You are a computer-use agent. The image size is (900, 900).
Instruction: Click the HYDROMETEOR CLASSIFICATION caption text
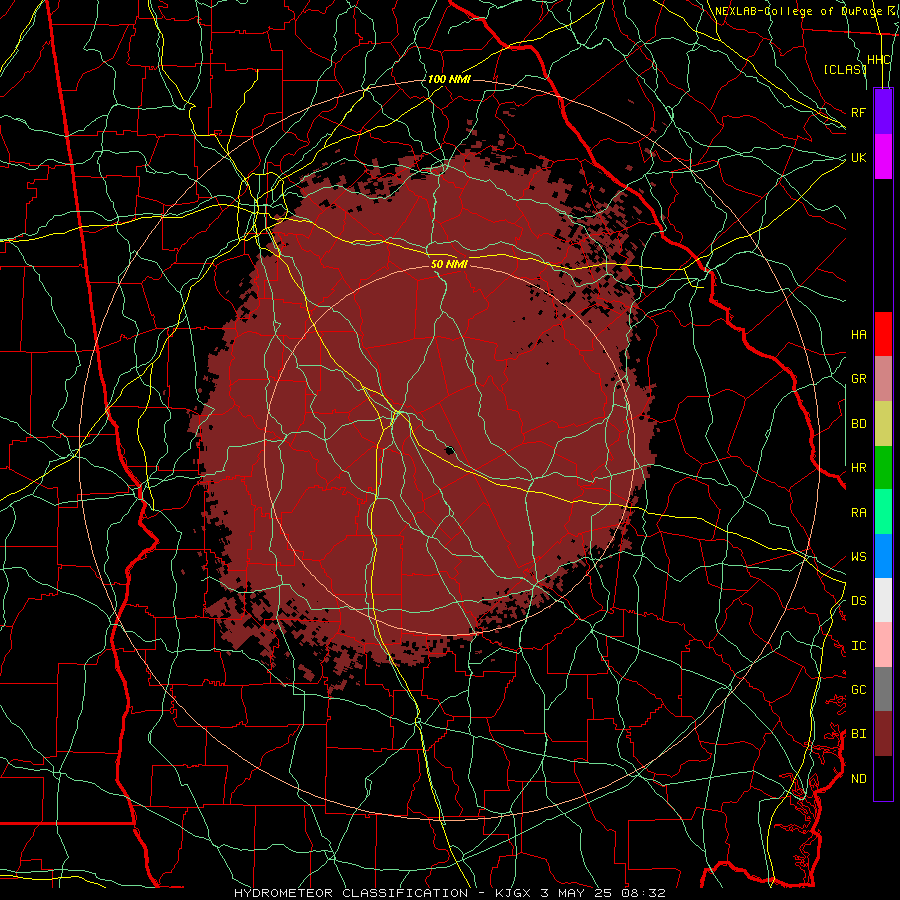351,893
